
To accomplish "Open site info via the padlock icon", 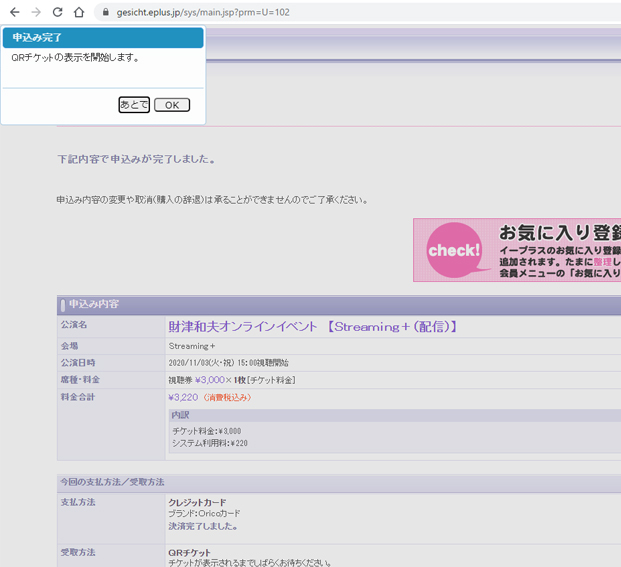I will click(103, 12).
